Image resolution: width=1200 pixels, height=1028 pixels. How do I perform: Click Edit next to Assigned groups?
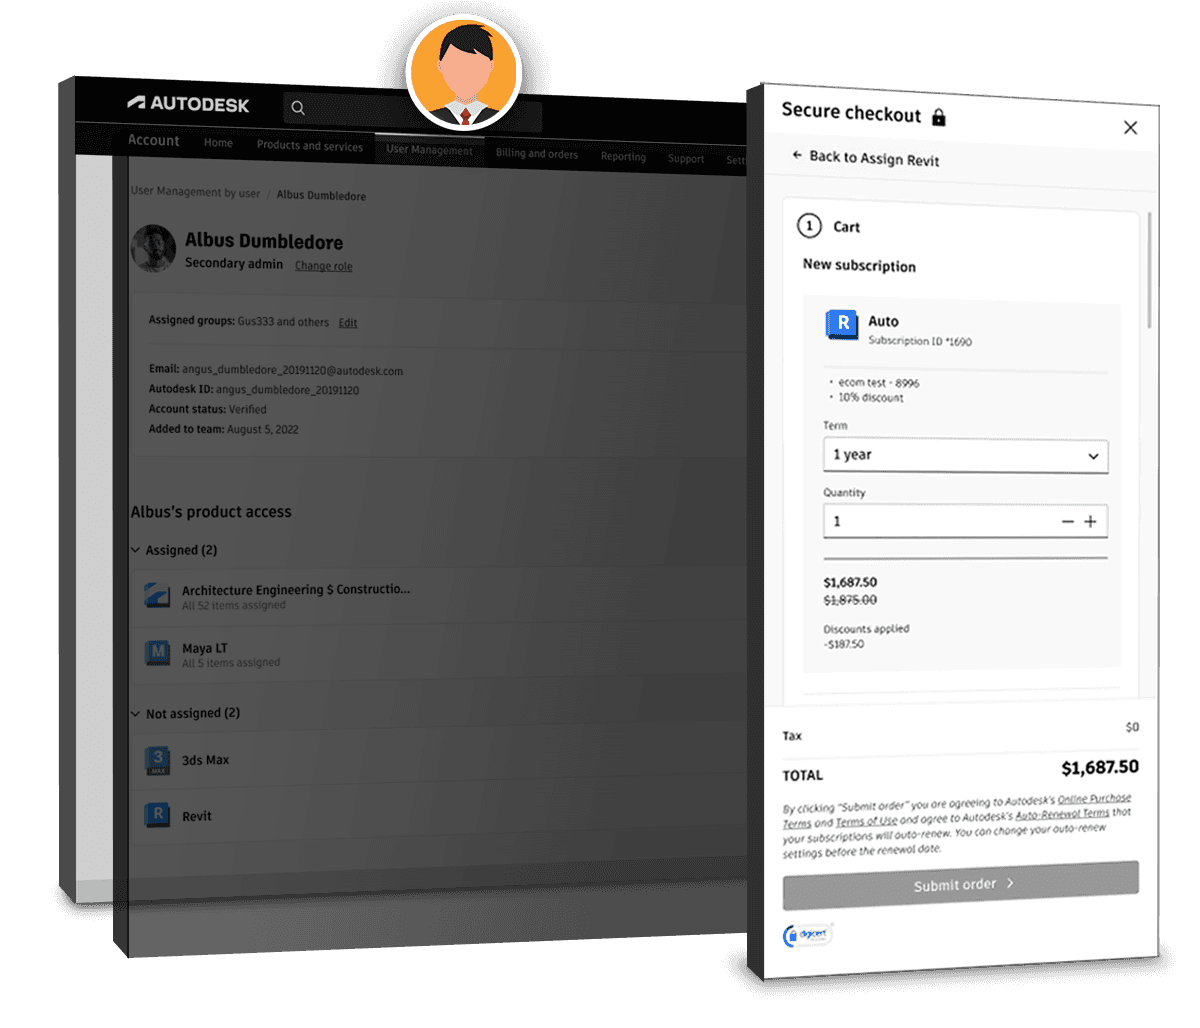click(x=347, y=323)
